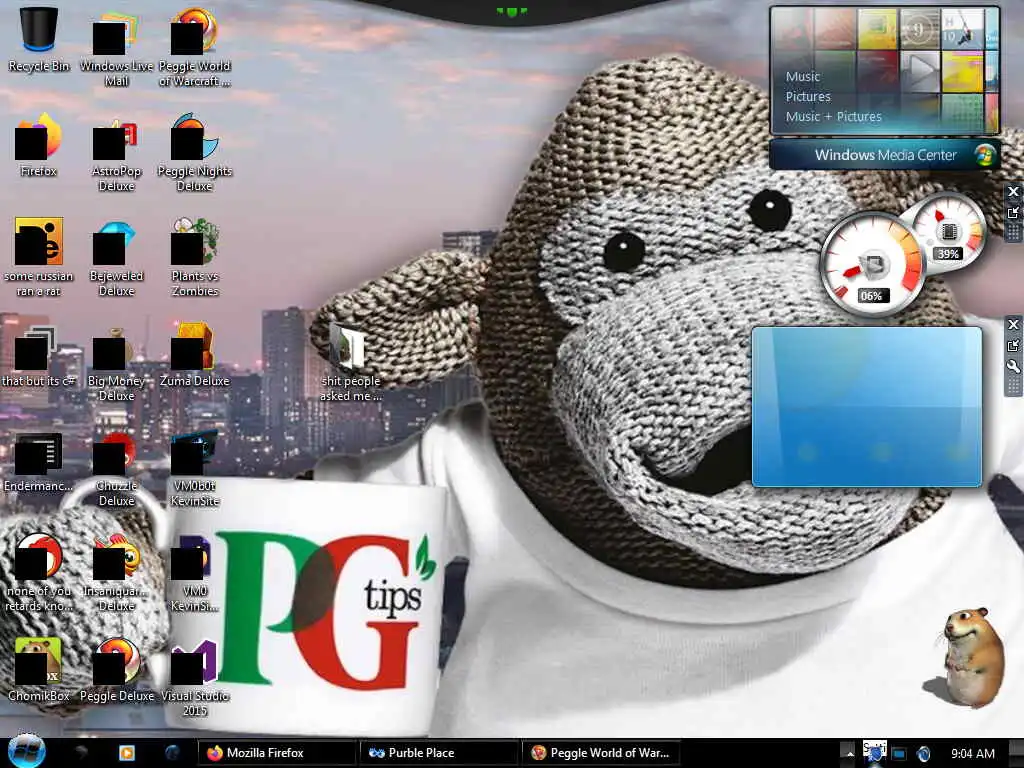Click the CPU meter gadget dial showing 06%
Viewport: 1024px width, 768px height.
872,264
